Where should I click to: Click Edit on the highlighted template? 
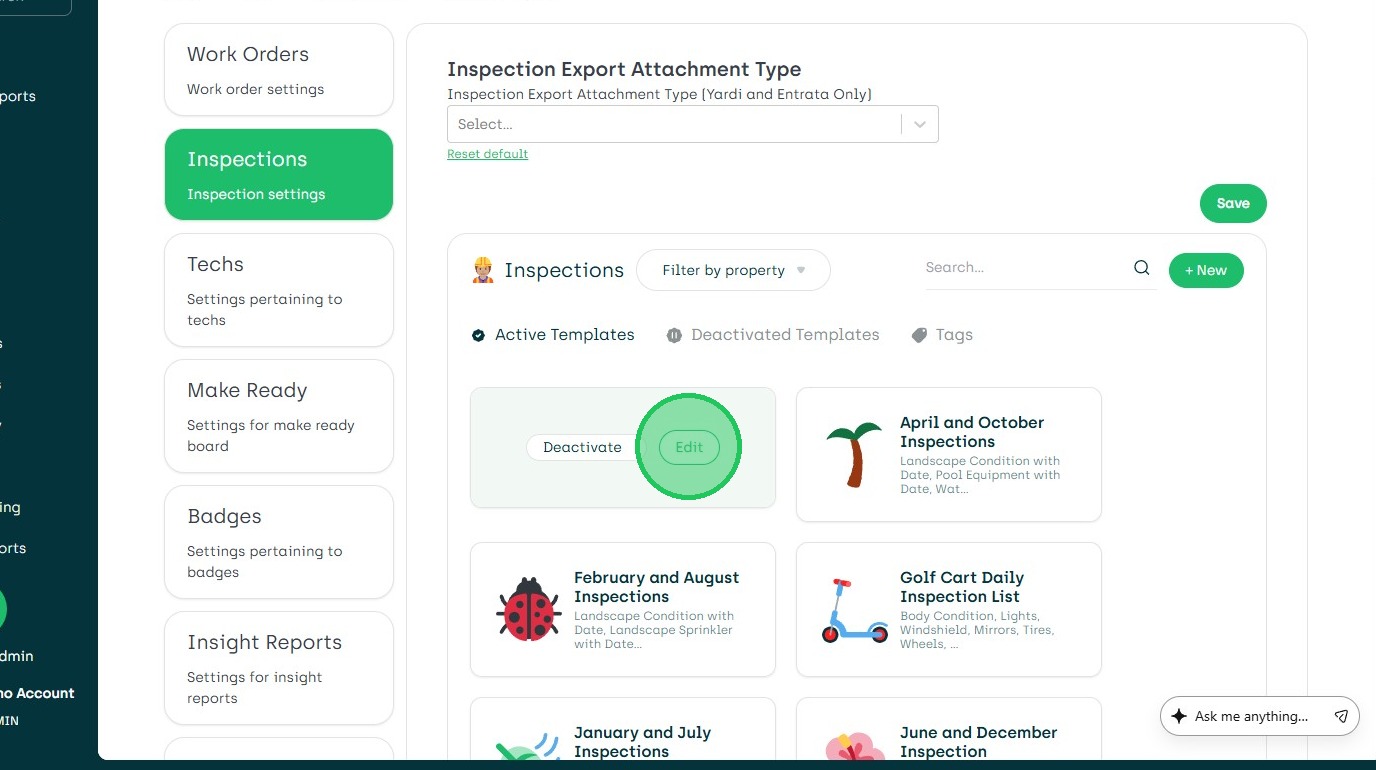click(x=689, y=447)
